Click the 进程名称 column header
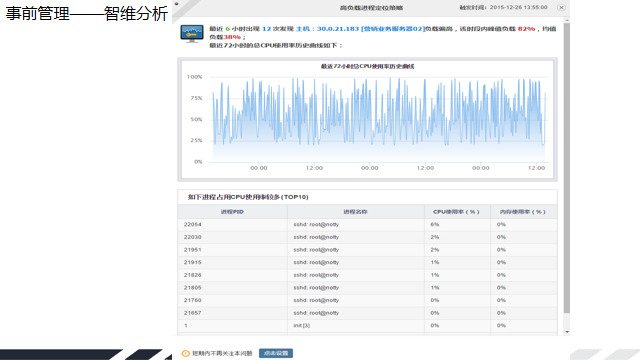 [356, 212]
